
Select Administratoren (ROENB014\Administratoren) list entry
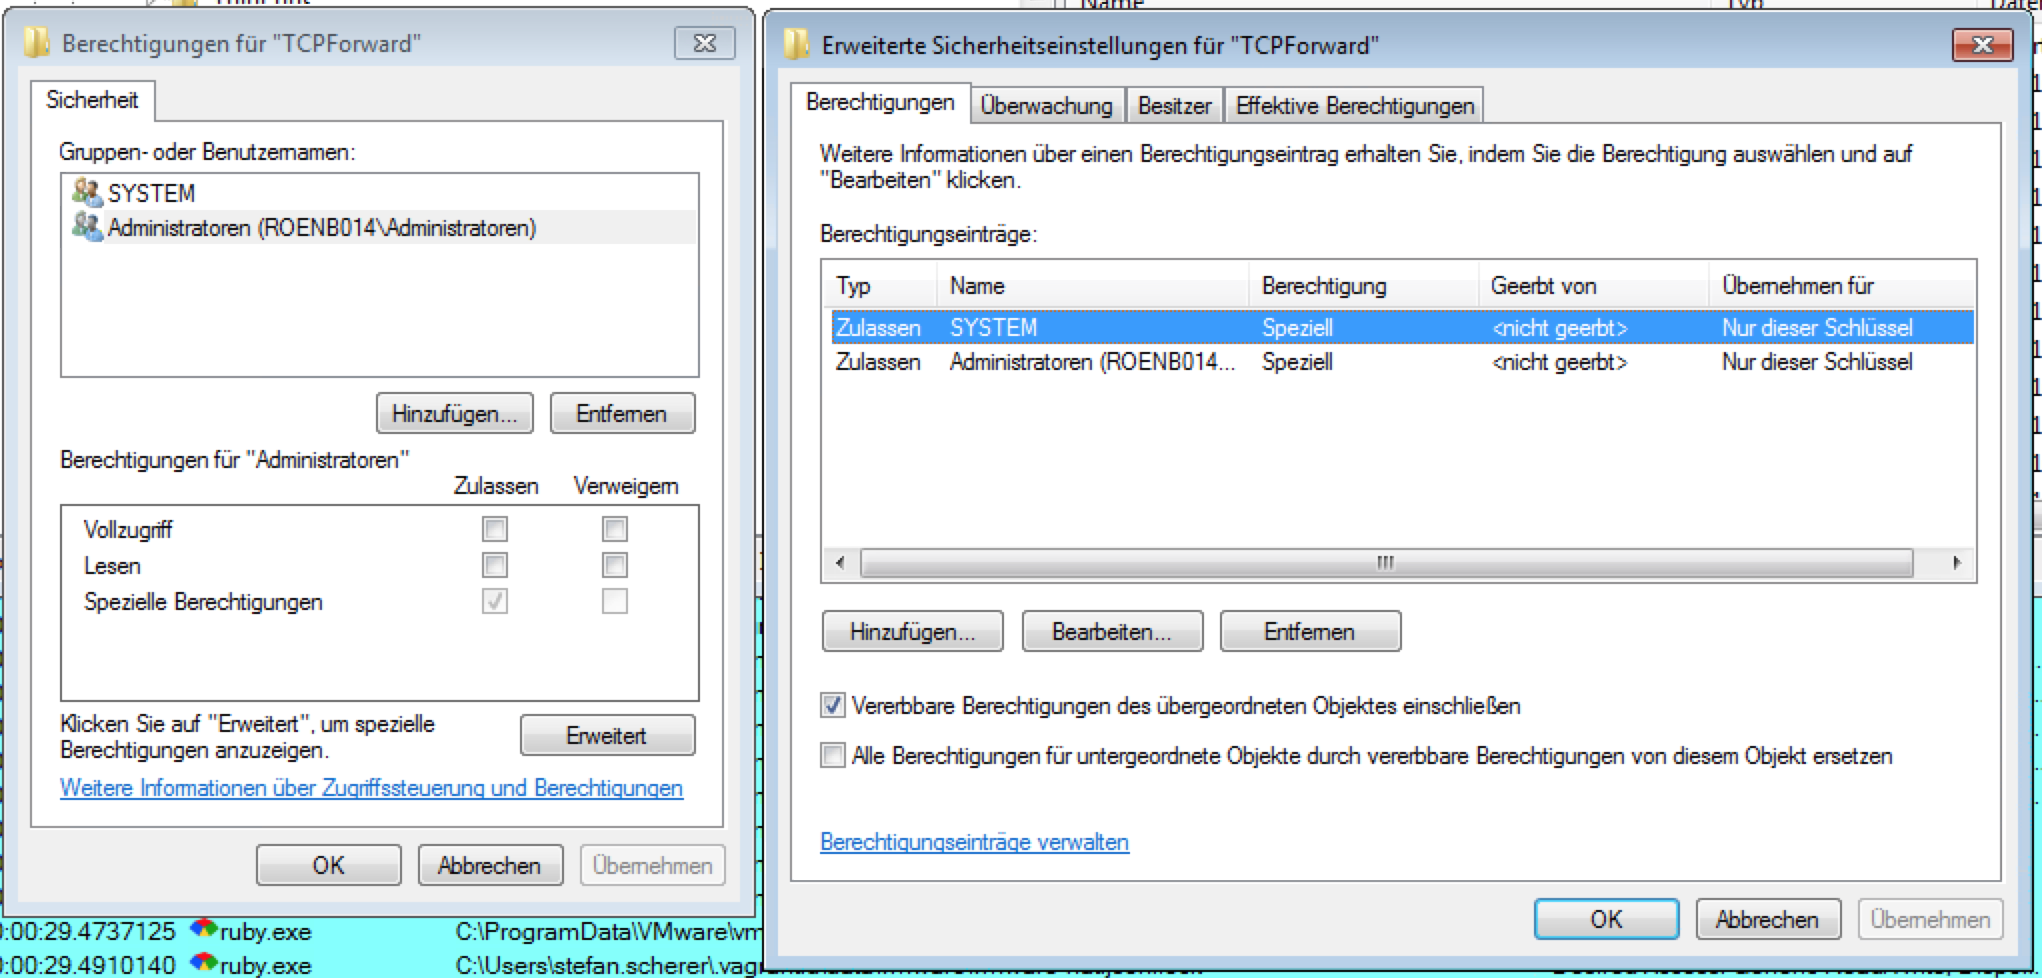pyautogui.click(x=380, y=227)
